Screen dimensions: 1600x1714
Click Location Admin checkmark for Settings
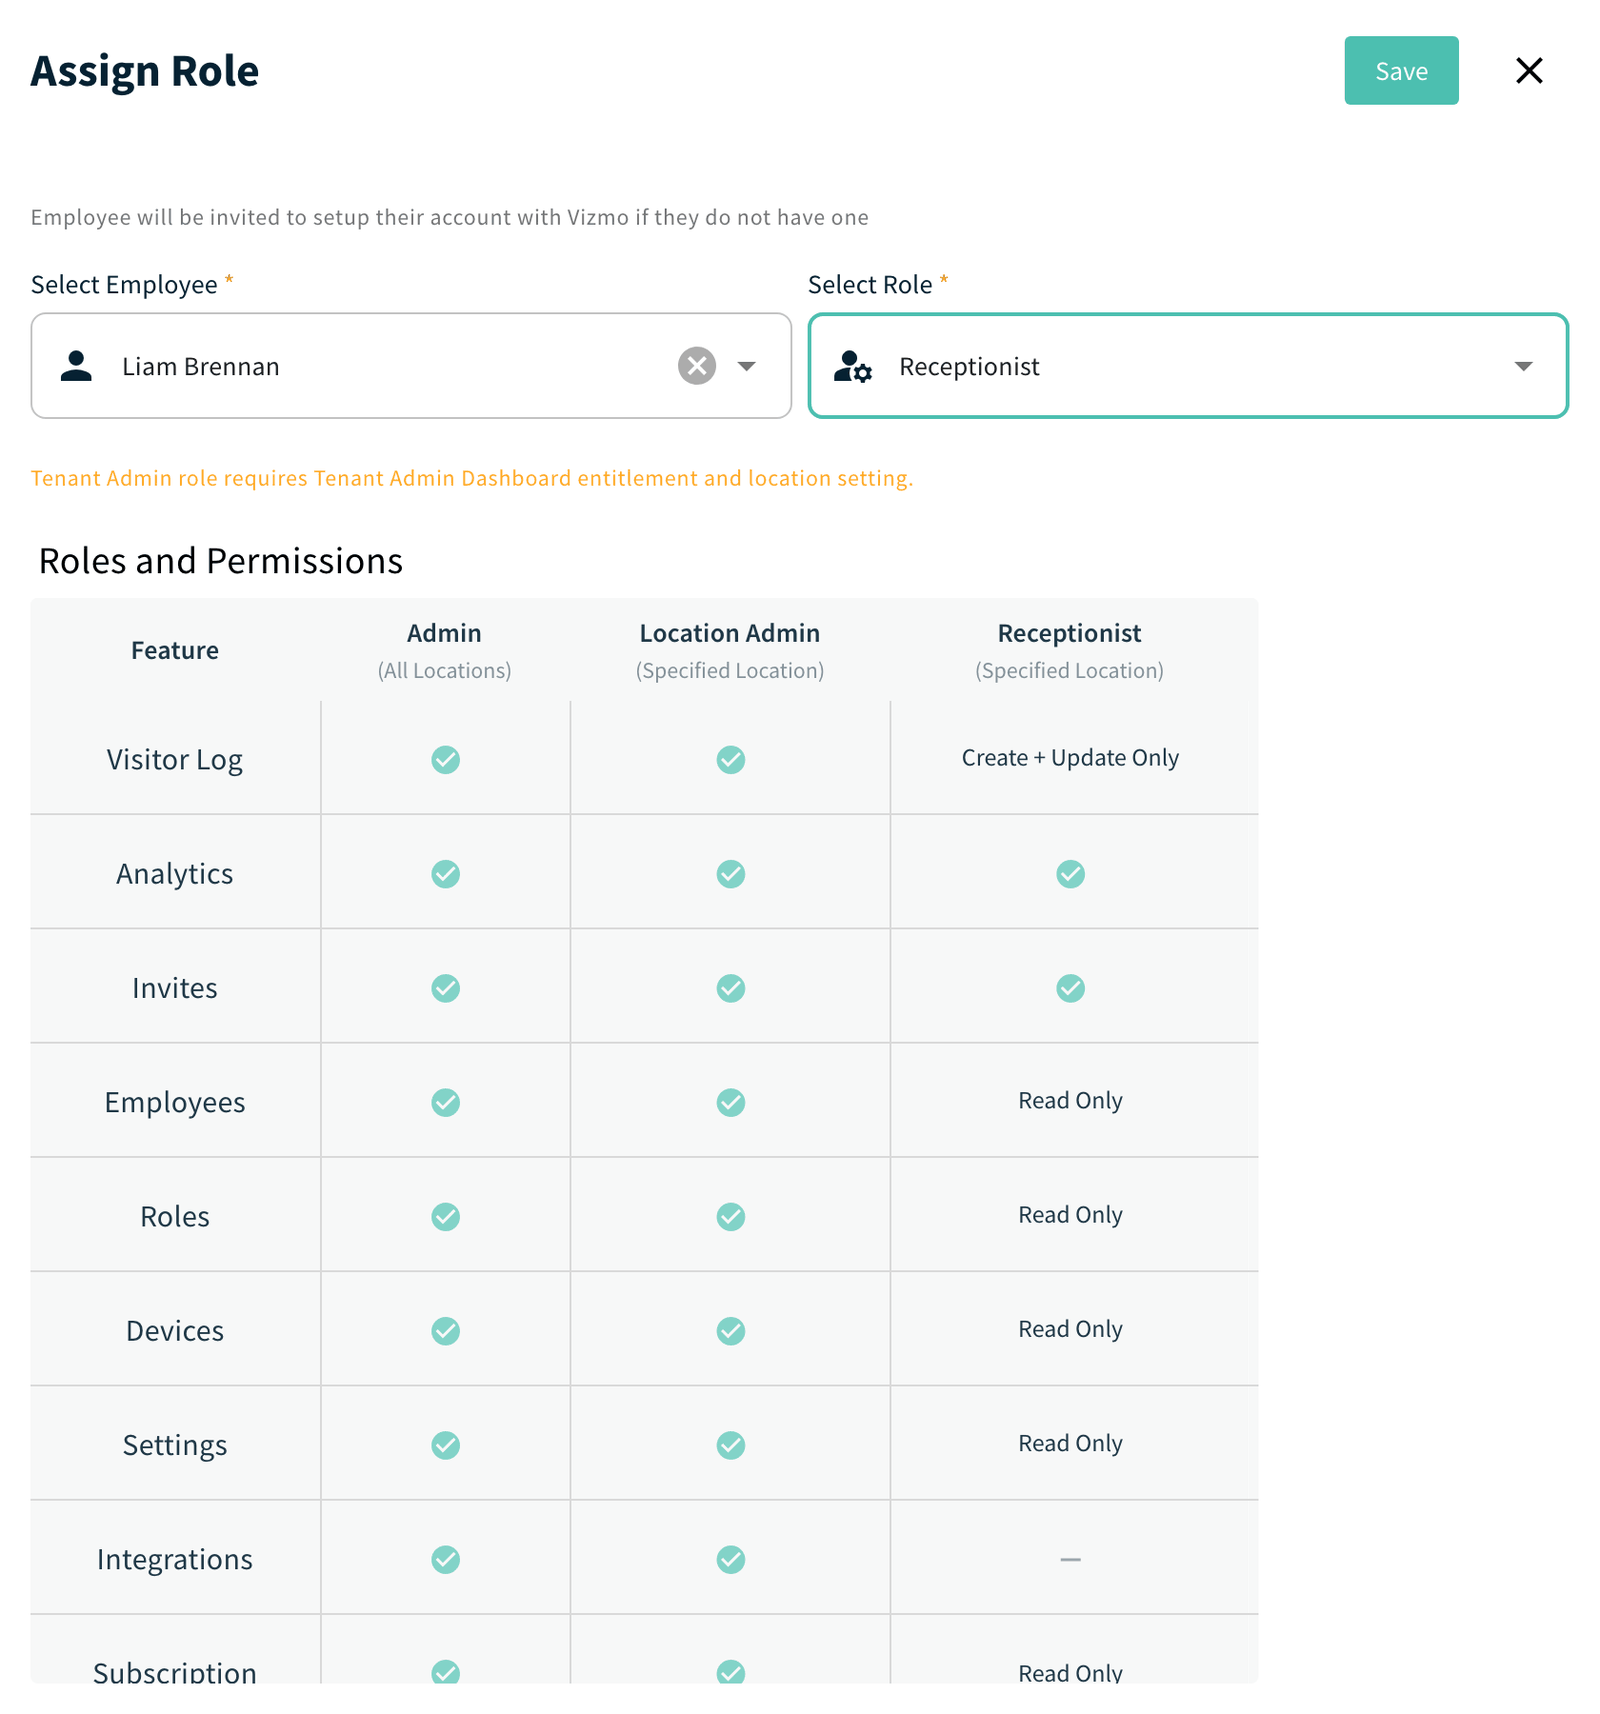pyautogui.click(x=730, y=1445)
